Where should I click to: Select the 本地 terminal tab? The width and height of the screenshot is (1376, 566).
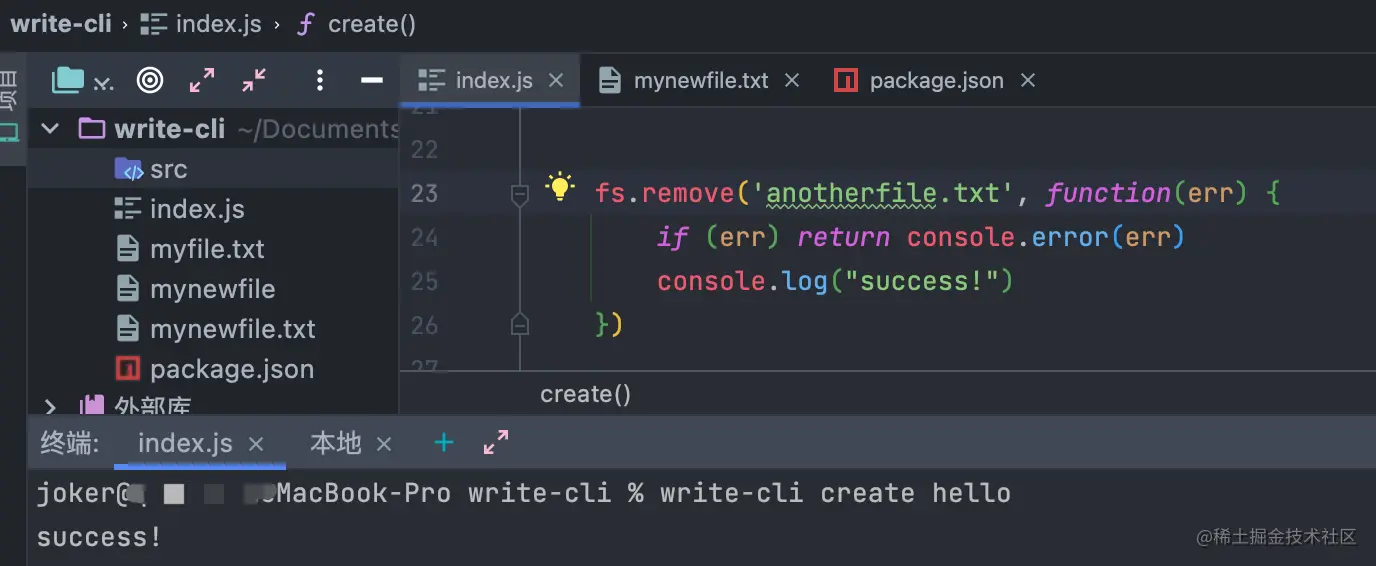tap(336, 443)
